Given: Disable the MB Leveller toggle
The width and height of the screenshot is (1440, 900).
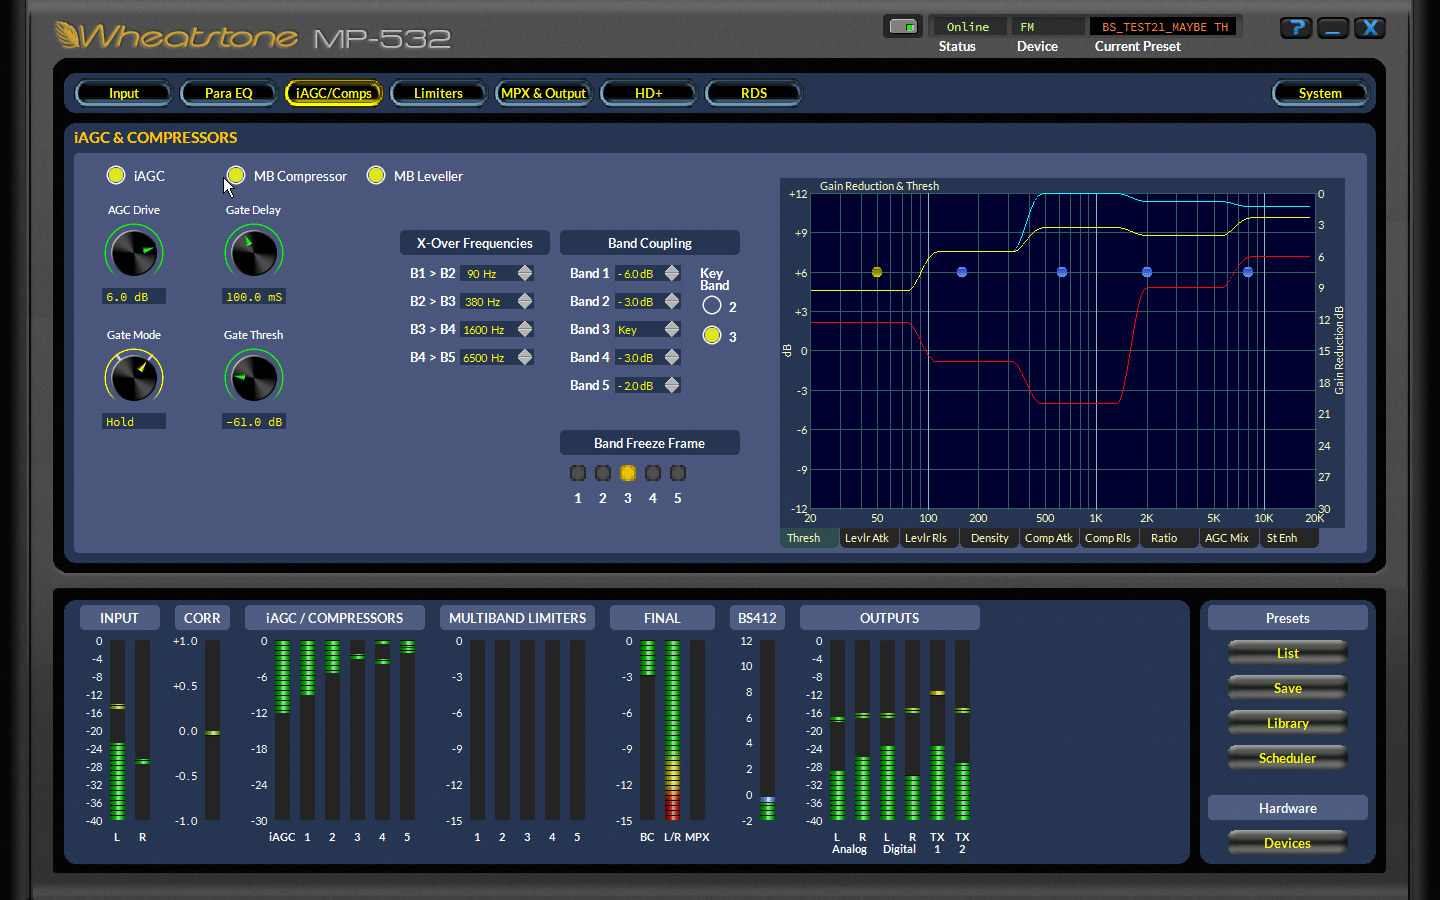Looking at the screenshot, I should [376, 176].
